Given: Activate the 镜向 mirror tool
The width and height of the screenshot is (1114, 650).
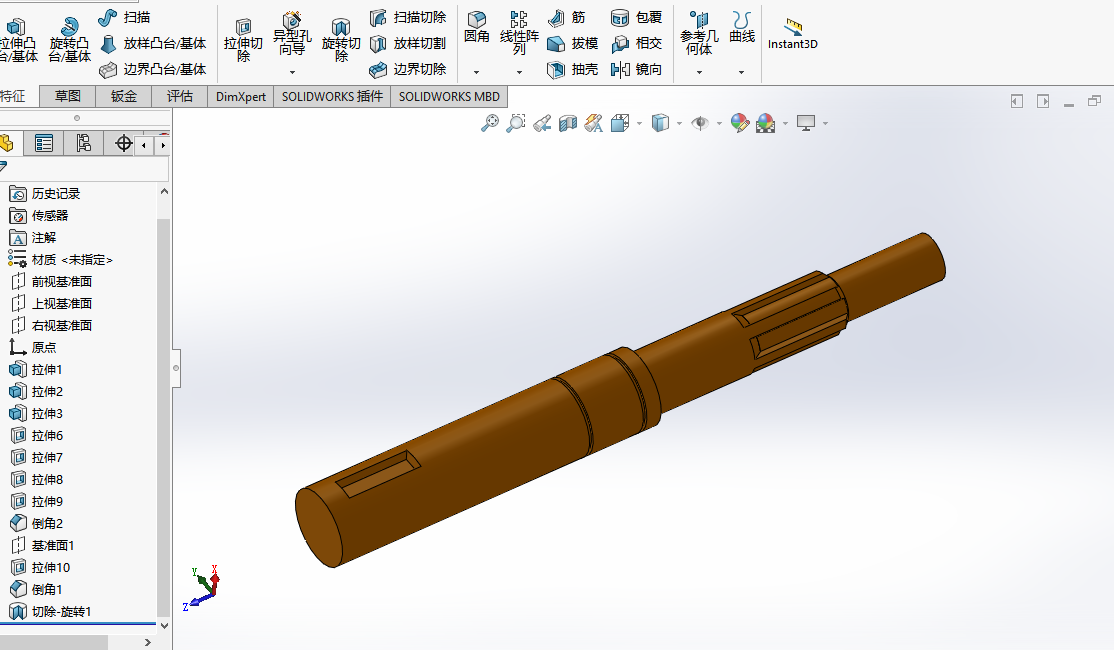Looking at the screenshot, I should pos(637,69).
